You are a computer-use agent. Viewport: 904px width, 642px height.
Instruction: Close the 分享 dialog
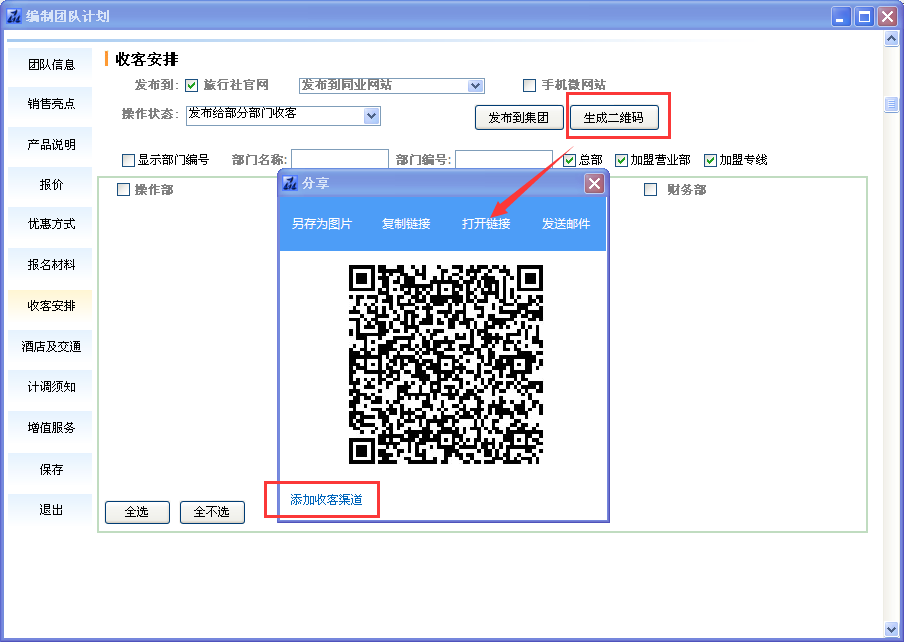(x=594, y=184)
